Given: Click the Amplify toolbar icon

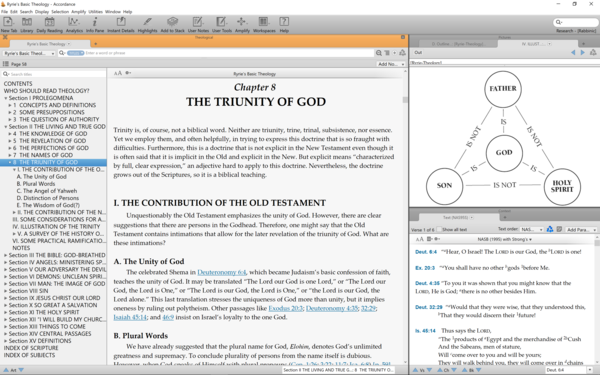Looking at the screenshot, I should (242, 24).
